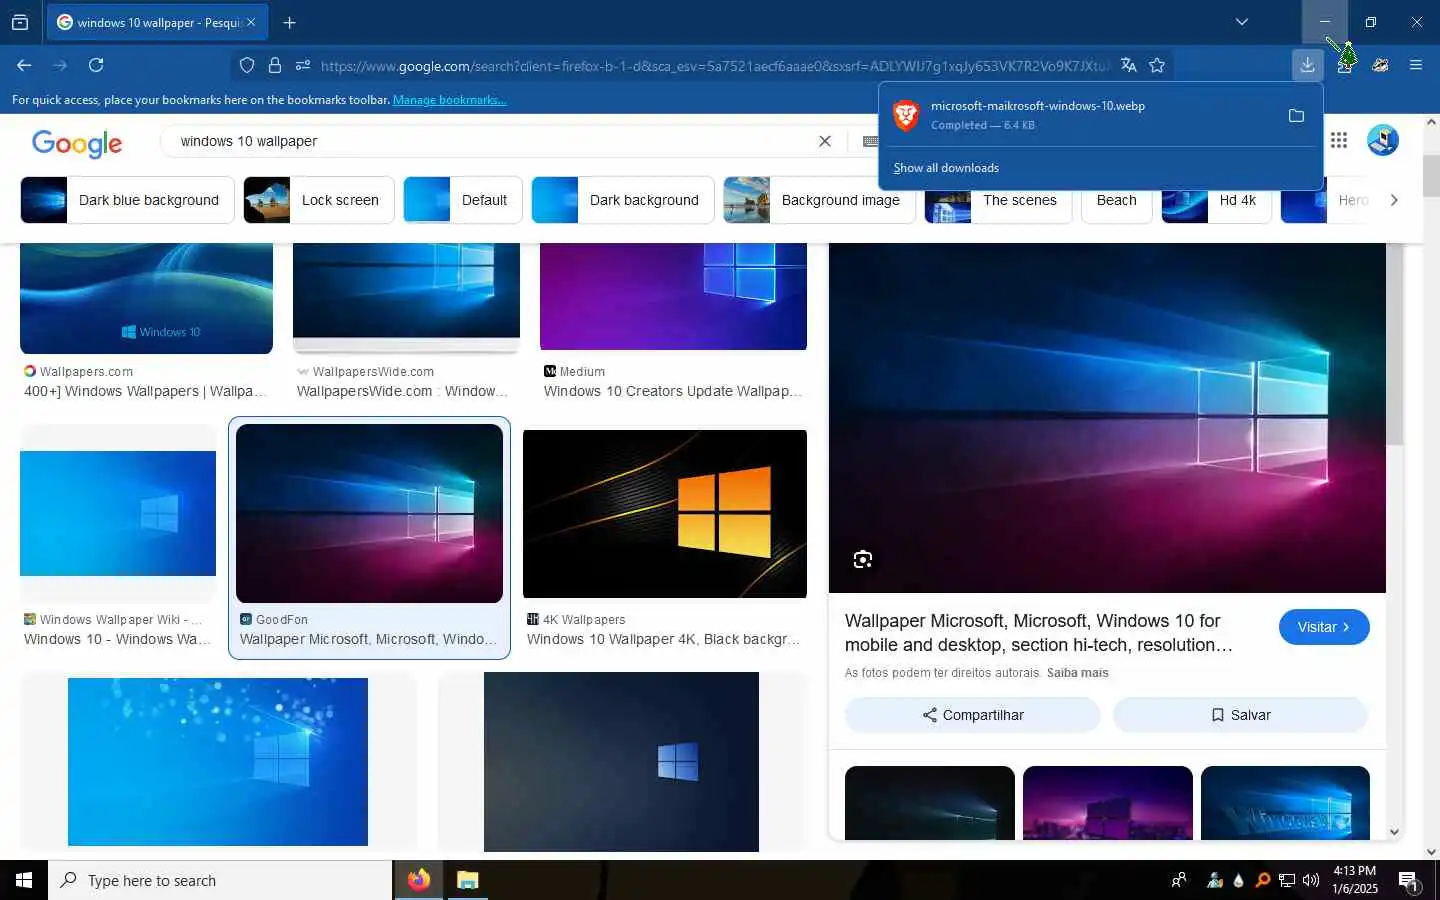Select The scenes filter chip
The width and height of the screenshot is (1440, 900).
[998, 200]
